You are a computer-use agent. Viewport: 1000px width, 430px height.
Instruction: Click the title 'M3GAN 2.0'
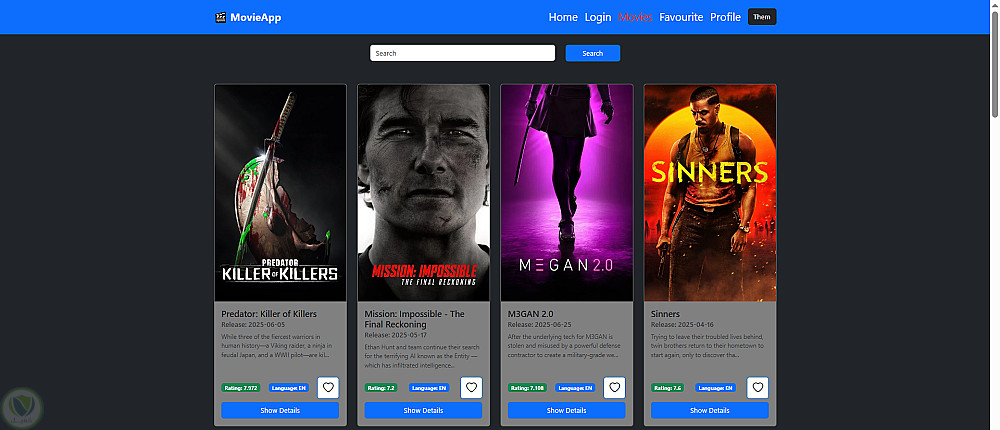(531, 314)
